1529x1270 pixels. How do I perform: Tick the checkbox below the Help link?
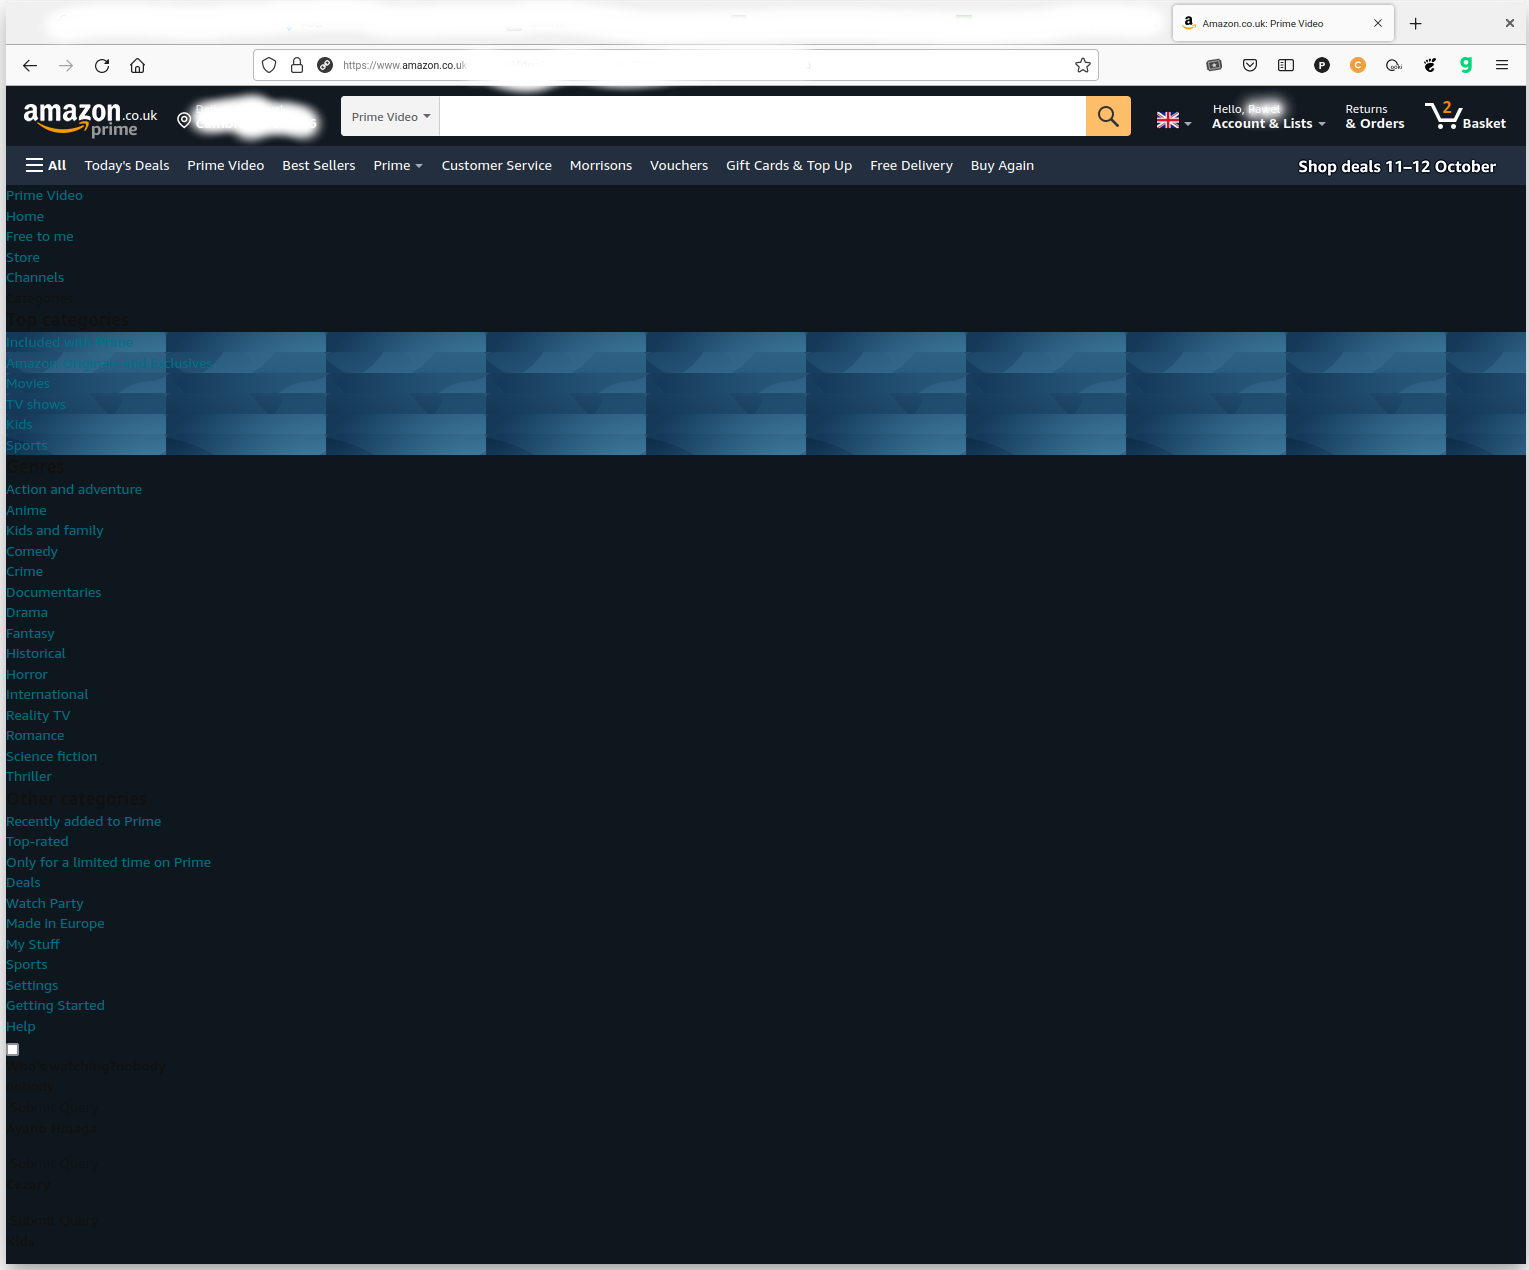tap(13, 1049)
